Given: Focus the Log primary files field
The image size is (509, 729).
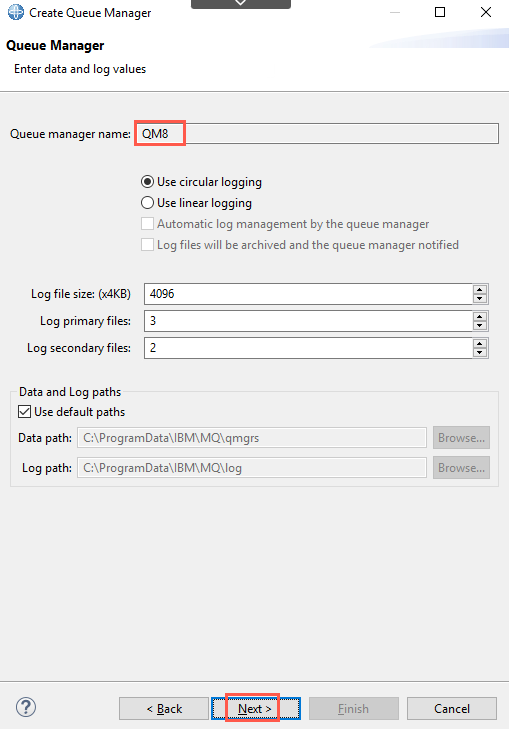Looking at the screenshot, I should [308, 321].
